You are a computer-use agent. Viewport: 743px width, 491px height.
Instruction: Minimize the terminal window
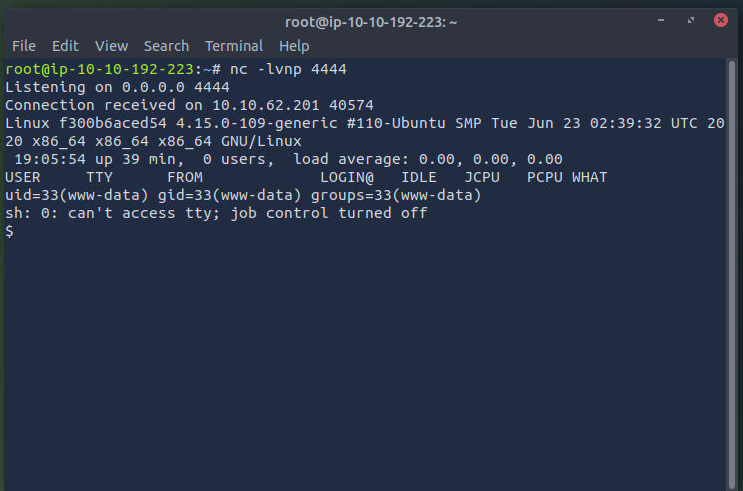point(661,20)
